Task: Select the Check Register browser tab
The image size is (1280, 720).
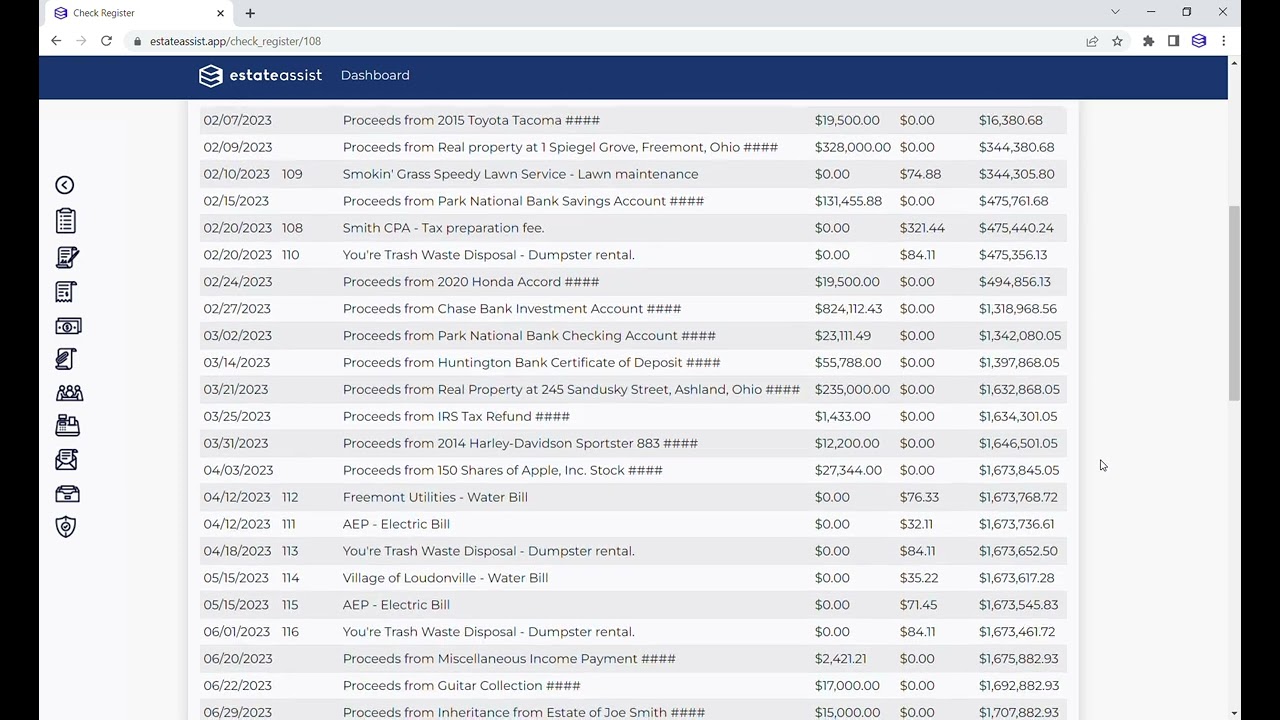Action: click(x=139, y=13)
